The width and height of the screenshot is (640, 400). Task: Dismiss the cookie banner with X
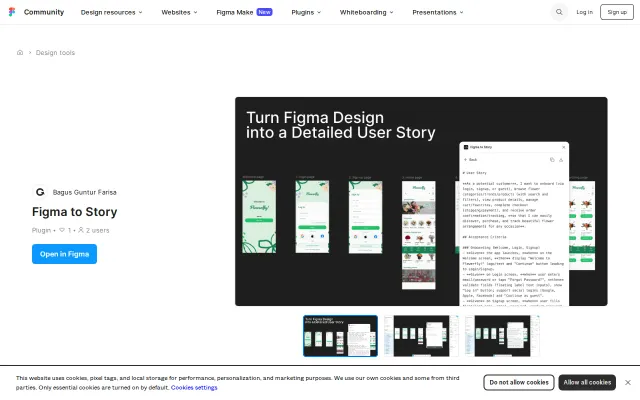tap(628, 382)
